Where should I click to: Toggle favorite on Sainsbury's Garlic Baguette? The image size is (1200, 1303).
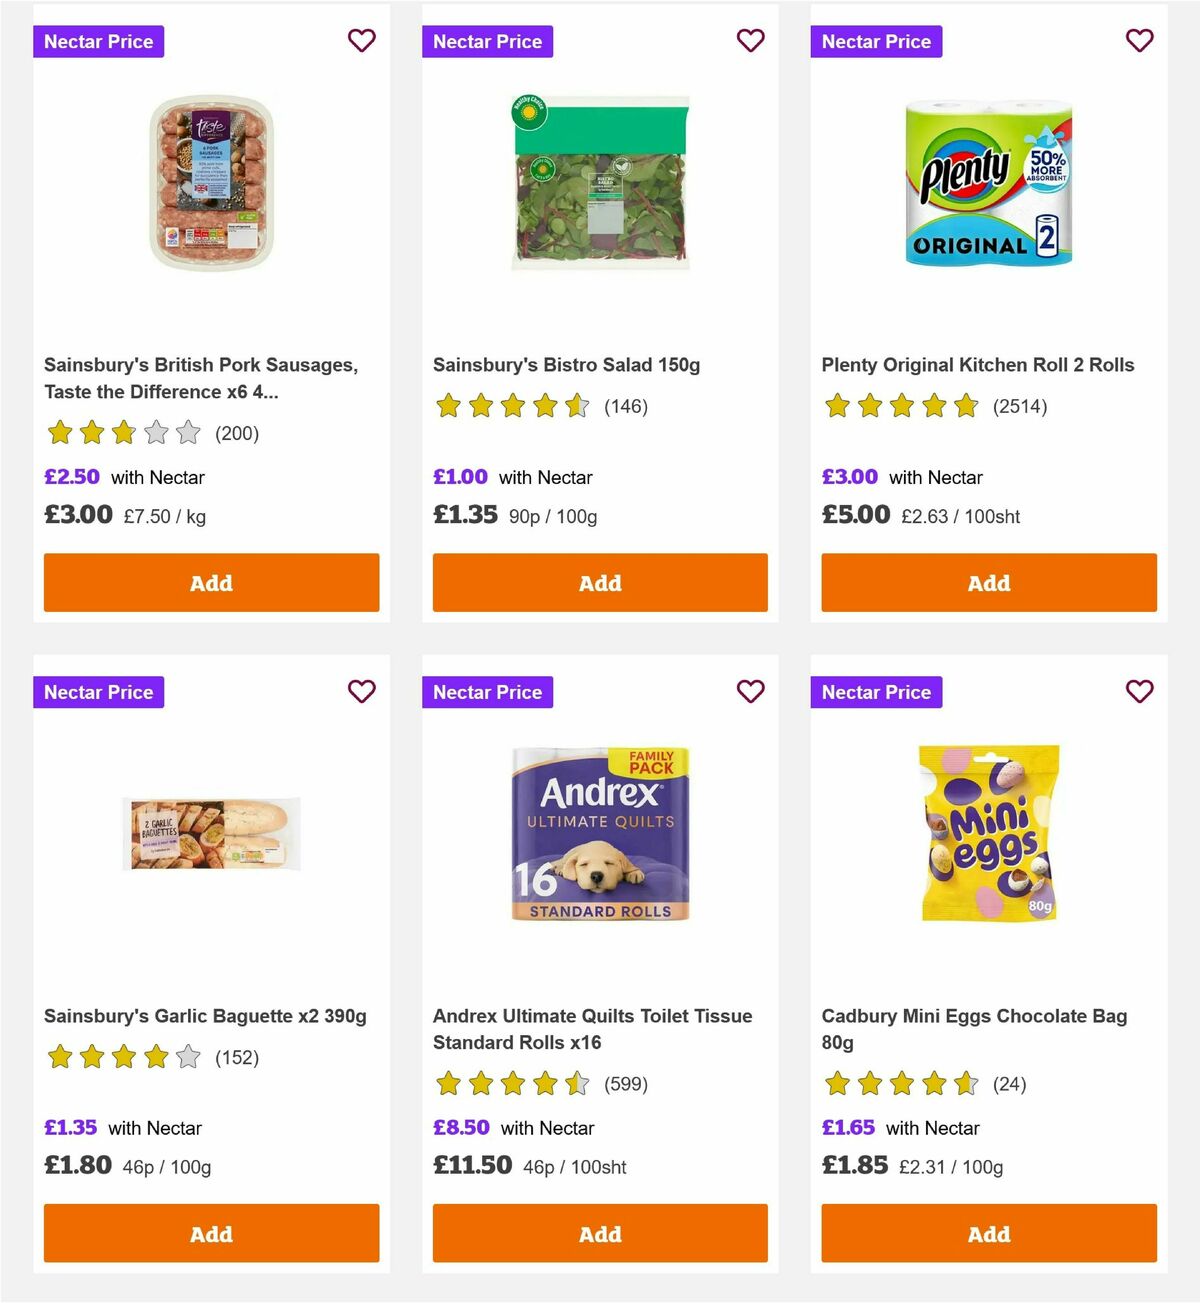(361, 691)
